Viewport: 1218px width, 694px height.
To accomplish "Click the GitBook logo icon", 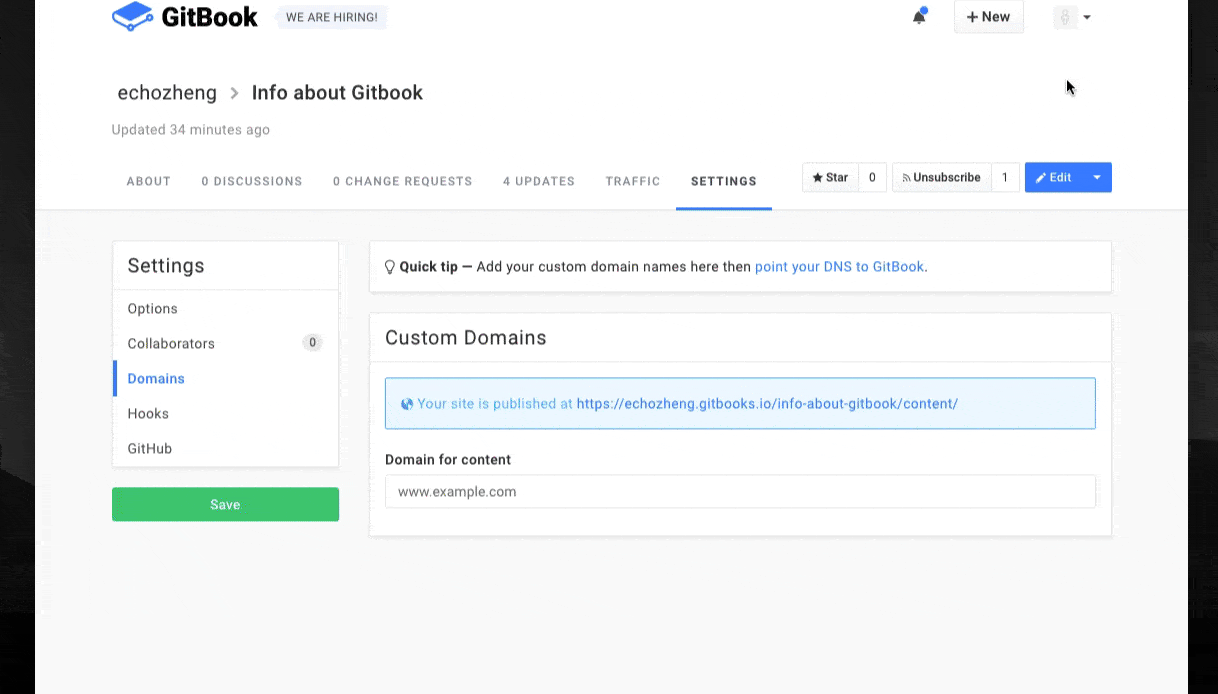I will pyautogui.click(x=132, y=17).
